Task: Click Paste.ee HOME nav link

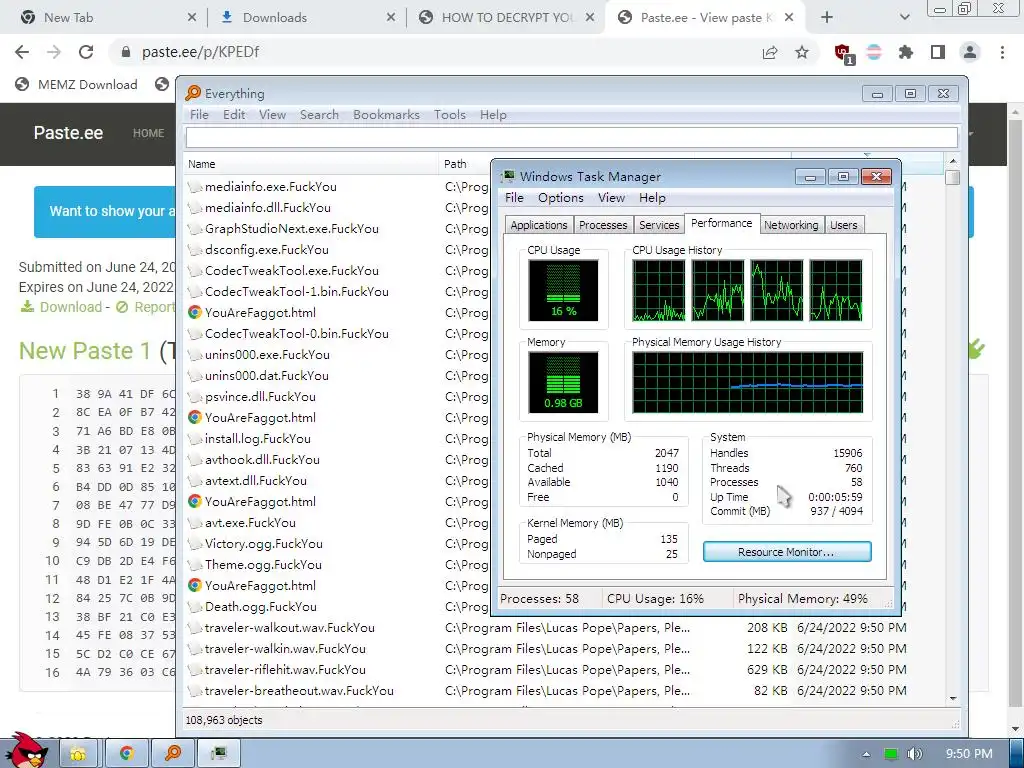Action: [148, 133]
